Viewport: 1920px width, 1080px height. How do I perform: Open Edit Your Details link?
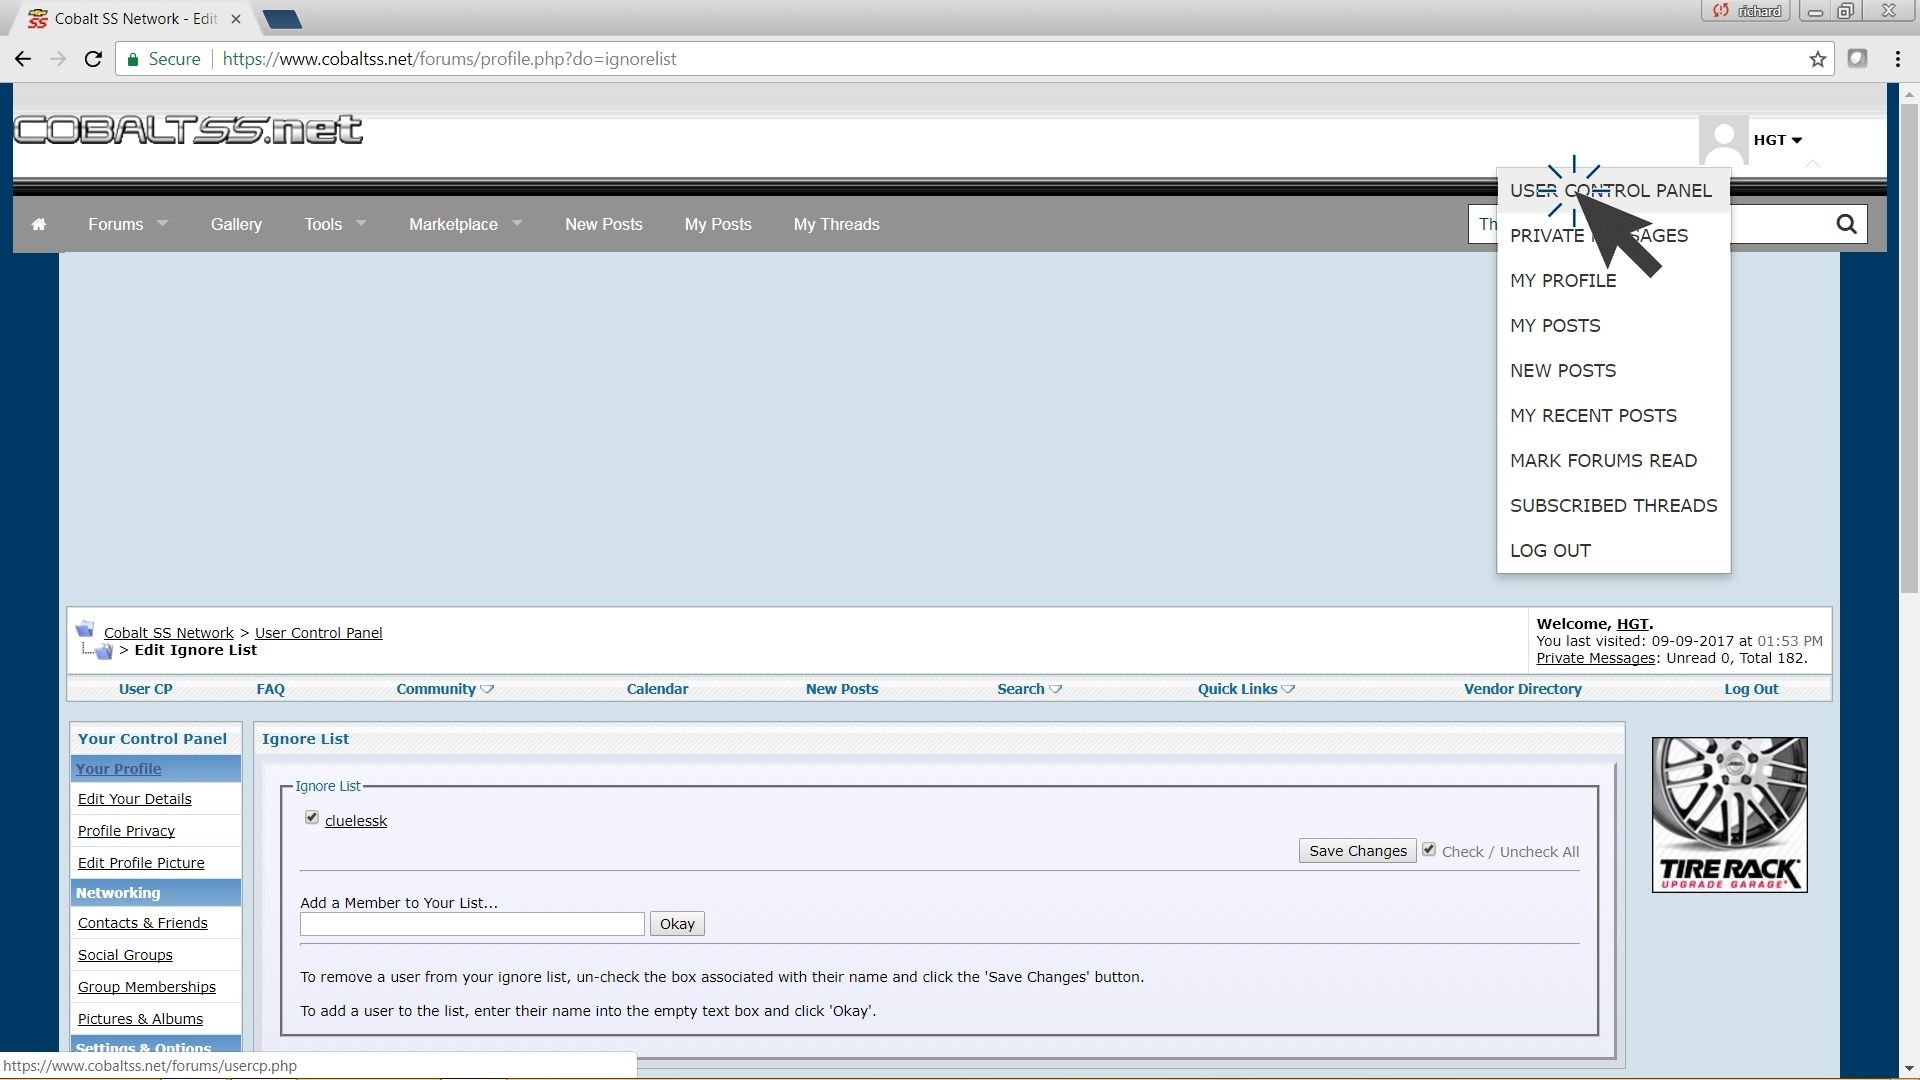pos(134,799)
